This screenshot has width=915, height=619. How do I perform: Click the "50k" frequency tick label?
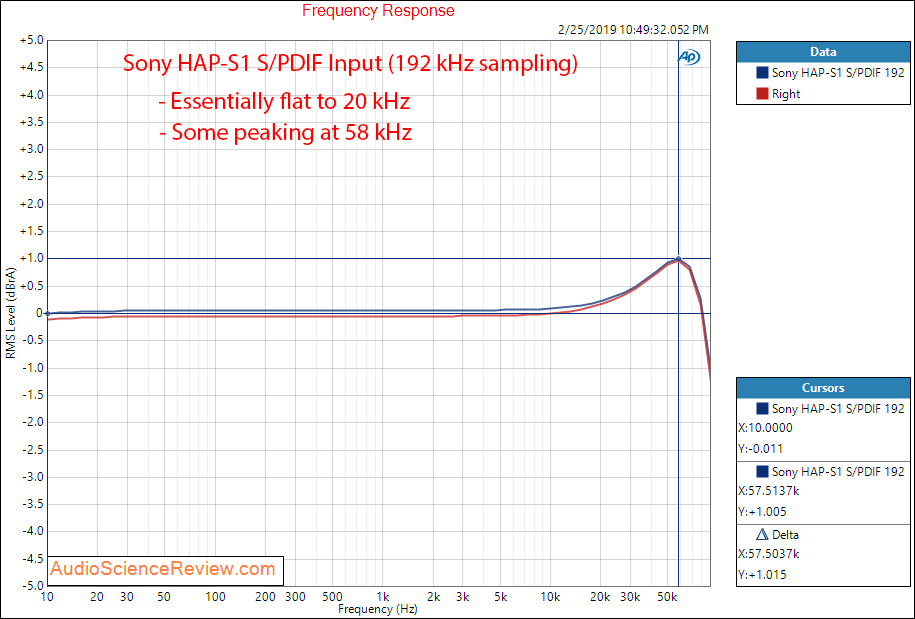pyautogui.click(x=667, y=597)
